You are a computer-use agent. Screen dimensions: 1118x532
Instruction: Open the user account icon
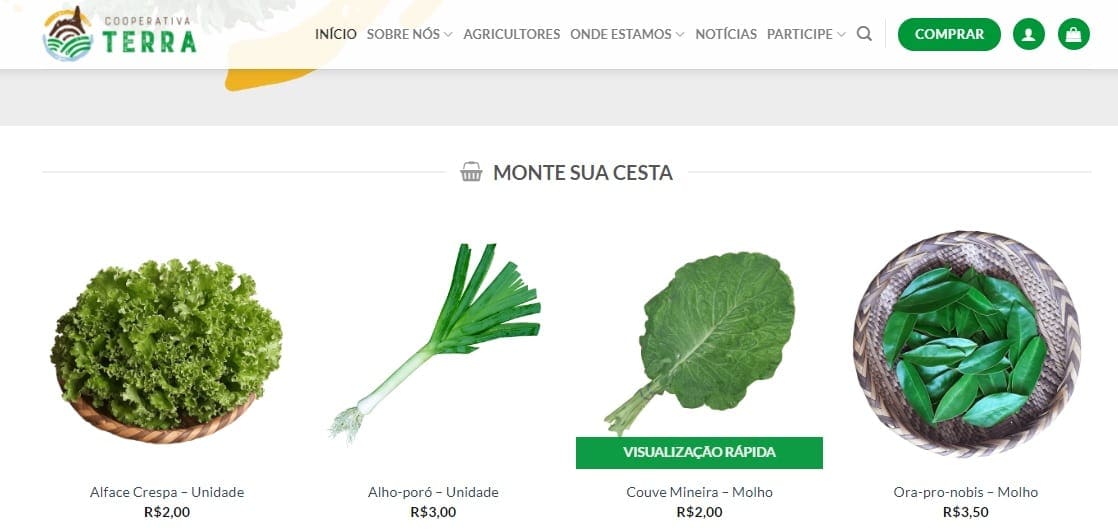point(1028,34)
